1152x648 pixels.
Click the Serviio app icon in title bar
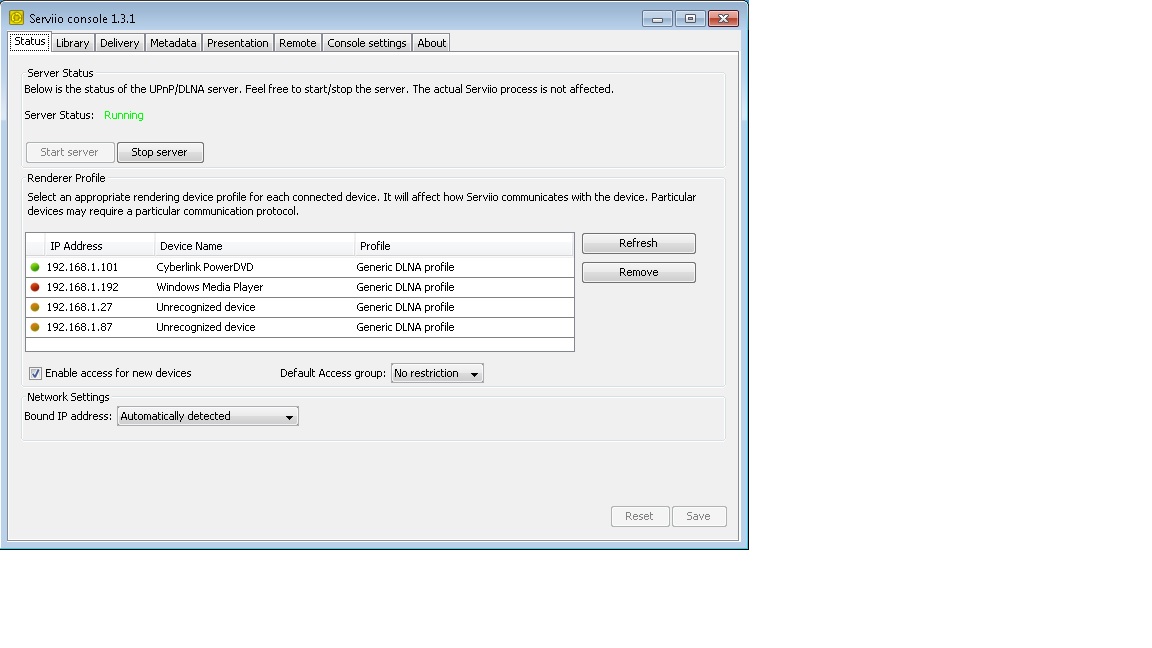click(16, 17)
